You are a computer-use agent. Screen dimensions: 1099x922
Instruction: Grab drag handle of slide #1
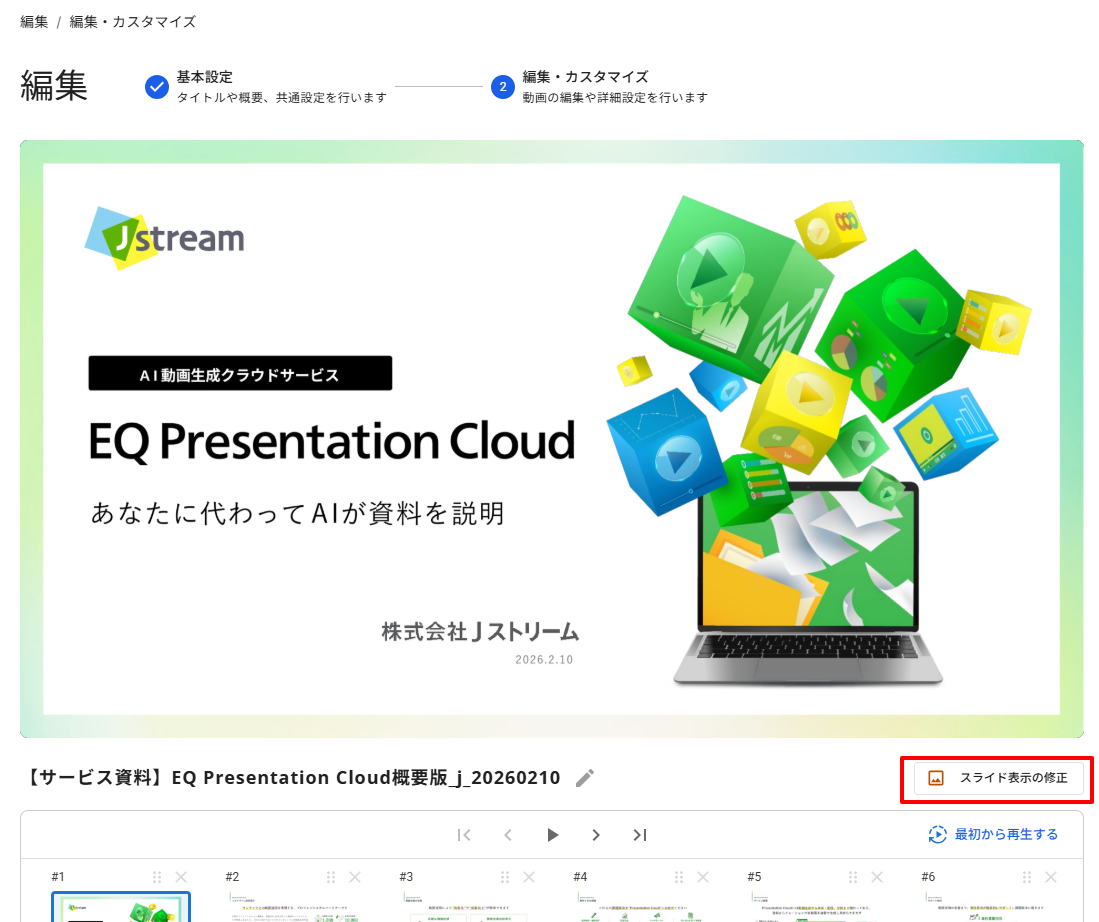tap(157, 877)
